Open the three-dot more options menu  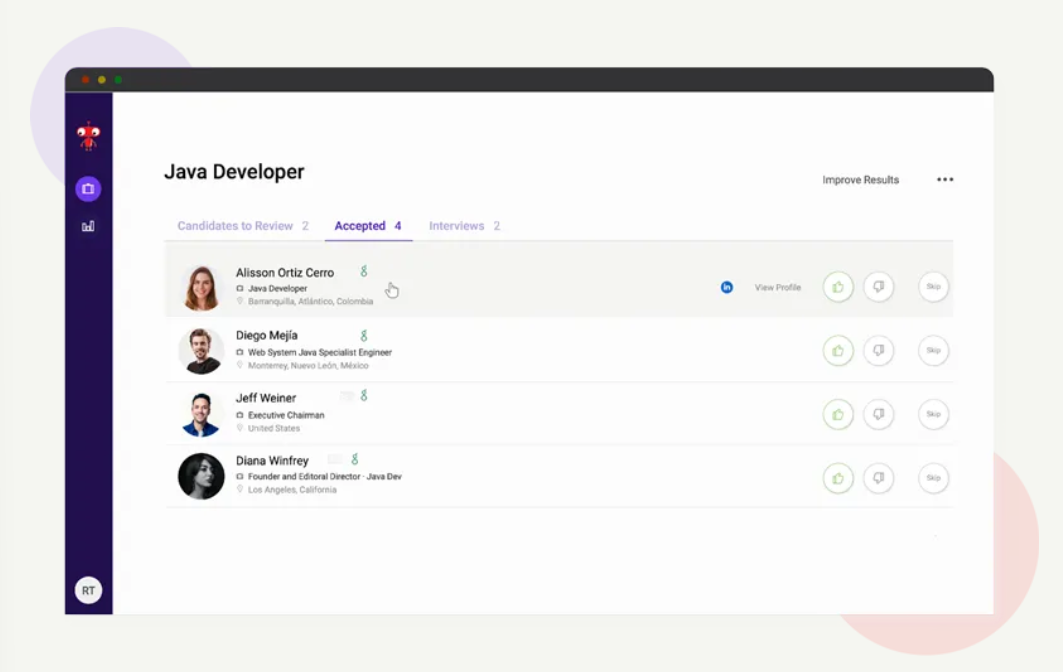point(945,180)
